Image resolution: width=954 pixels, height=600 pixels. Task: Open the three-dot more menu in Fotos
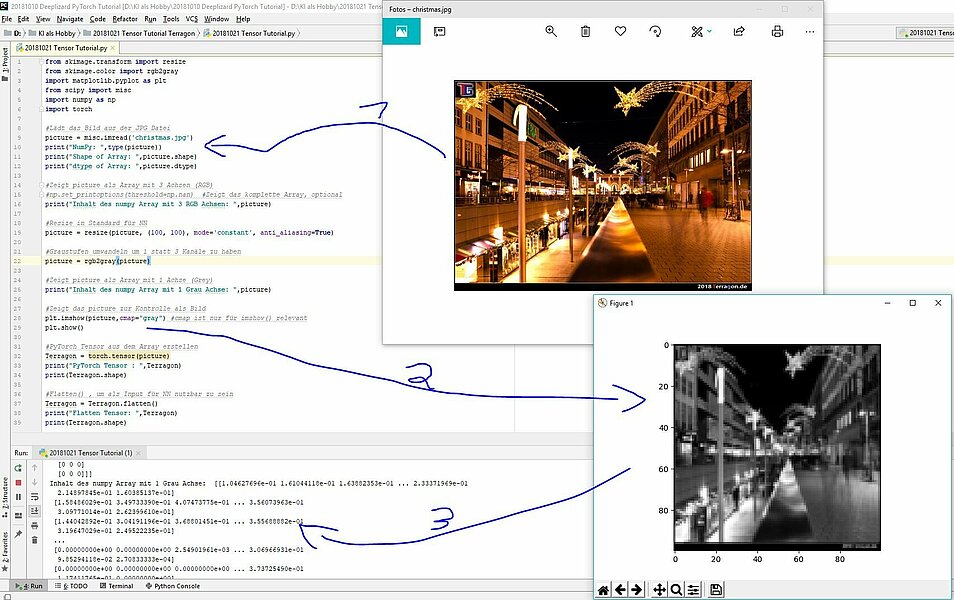click(x=810, y=31)
